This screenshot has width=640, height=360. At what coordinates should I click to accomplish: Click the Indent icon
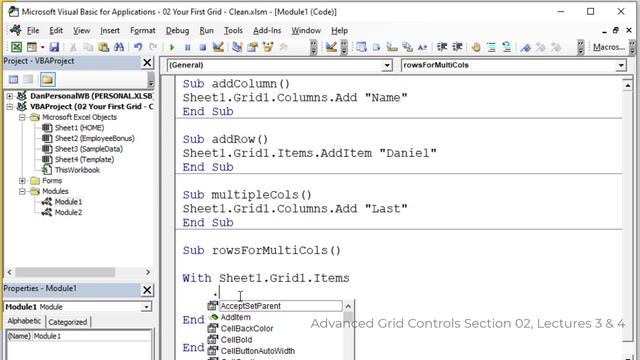click(442, 47)
